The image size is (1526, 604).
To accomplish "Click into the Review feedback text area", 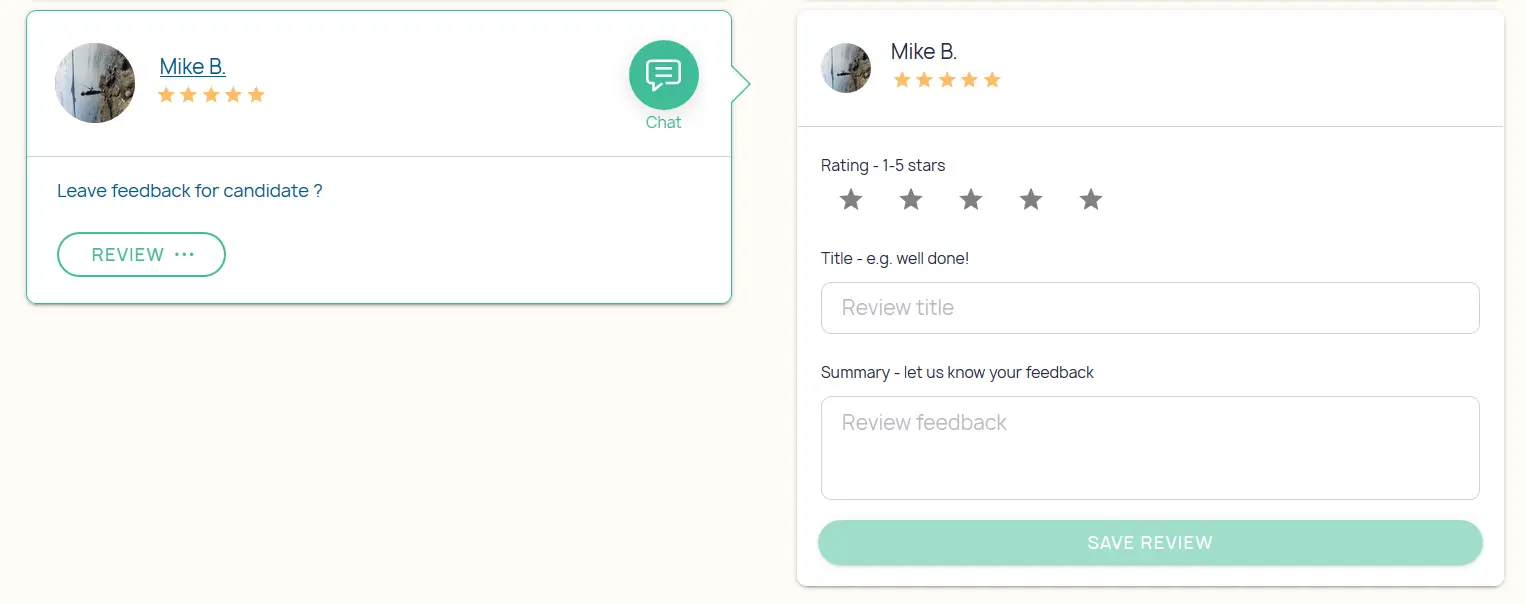I will tap(1150, 448).
